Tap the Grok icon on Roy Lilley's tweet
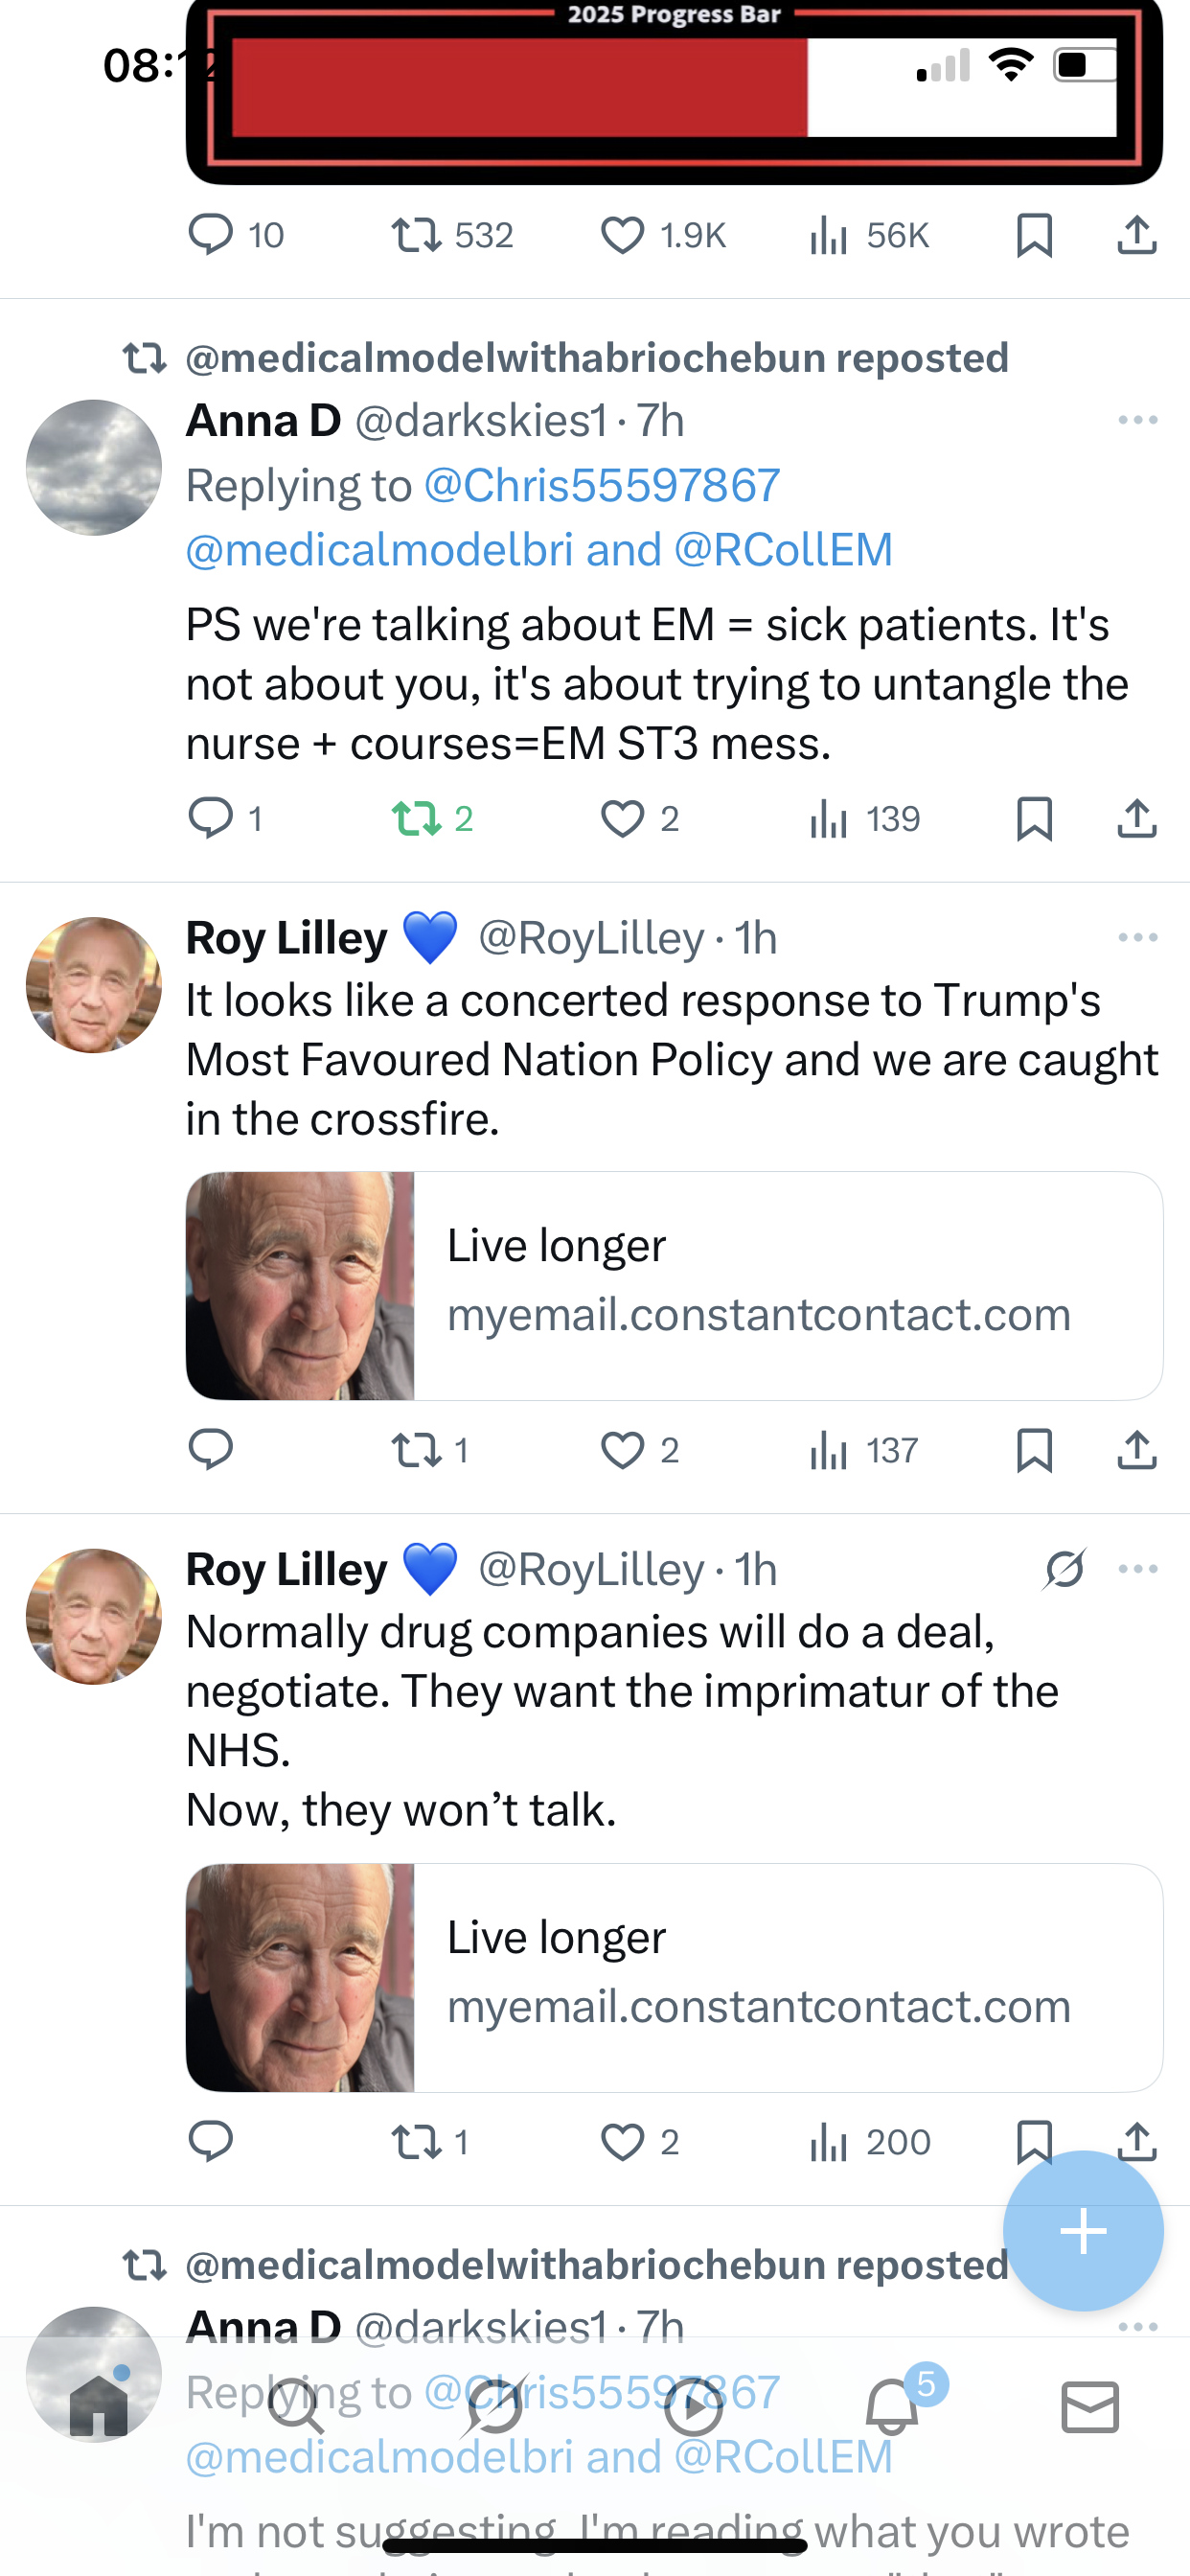This screenshot has width=1190, height=2576. click(1065, 1569)
